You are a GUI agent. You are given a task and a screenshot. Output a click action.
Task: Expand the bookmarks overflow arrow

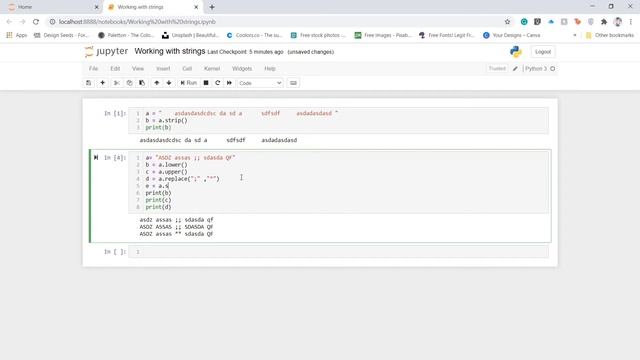(575, 36)
